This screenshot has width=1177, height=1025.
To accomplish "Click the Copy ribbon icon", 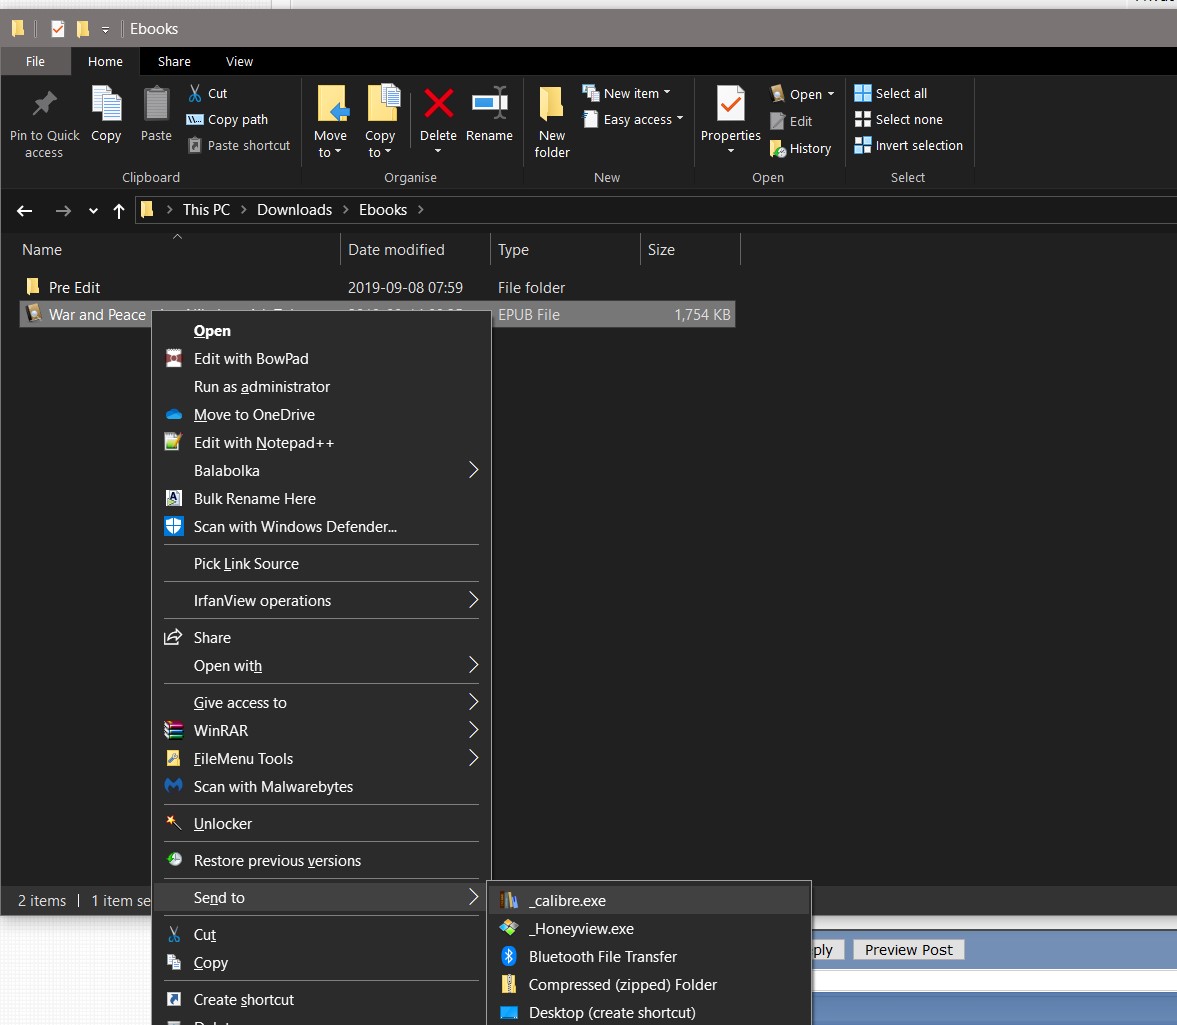I will (x=106, y=103).
